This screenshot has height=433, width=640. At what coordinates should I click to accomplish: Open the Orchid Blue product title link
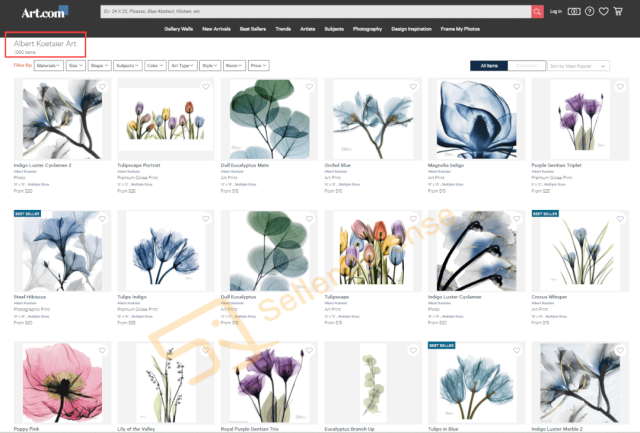338,165
